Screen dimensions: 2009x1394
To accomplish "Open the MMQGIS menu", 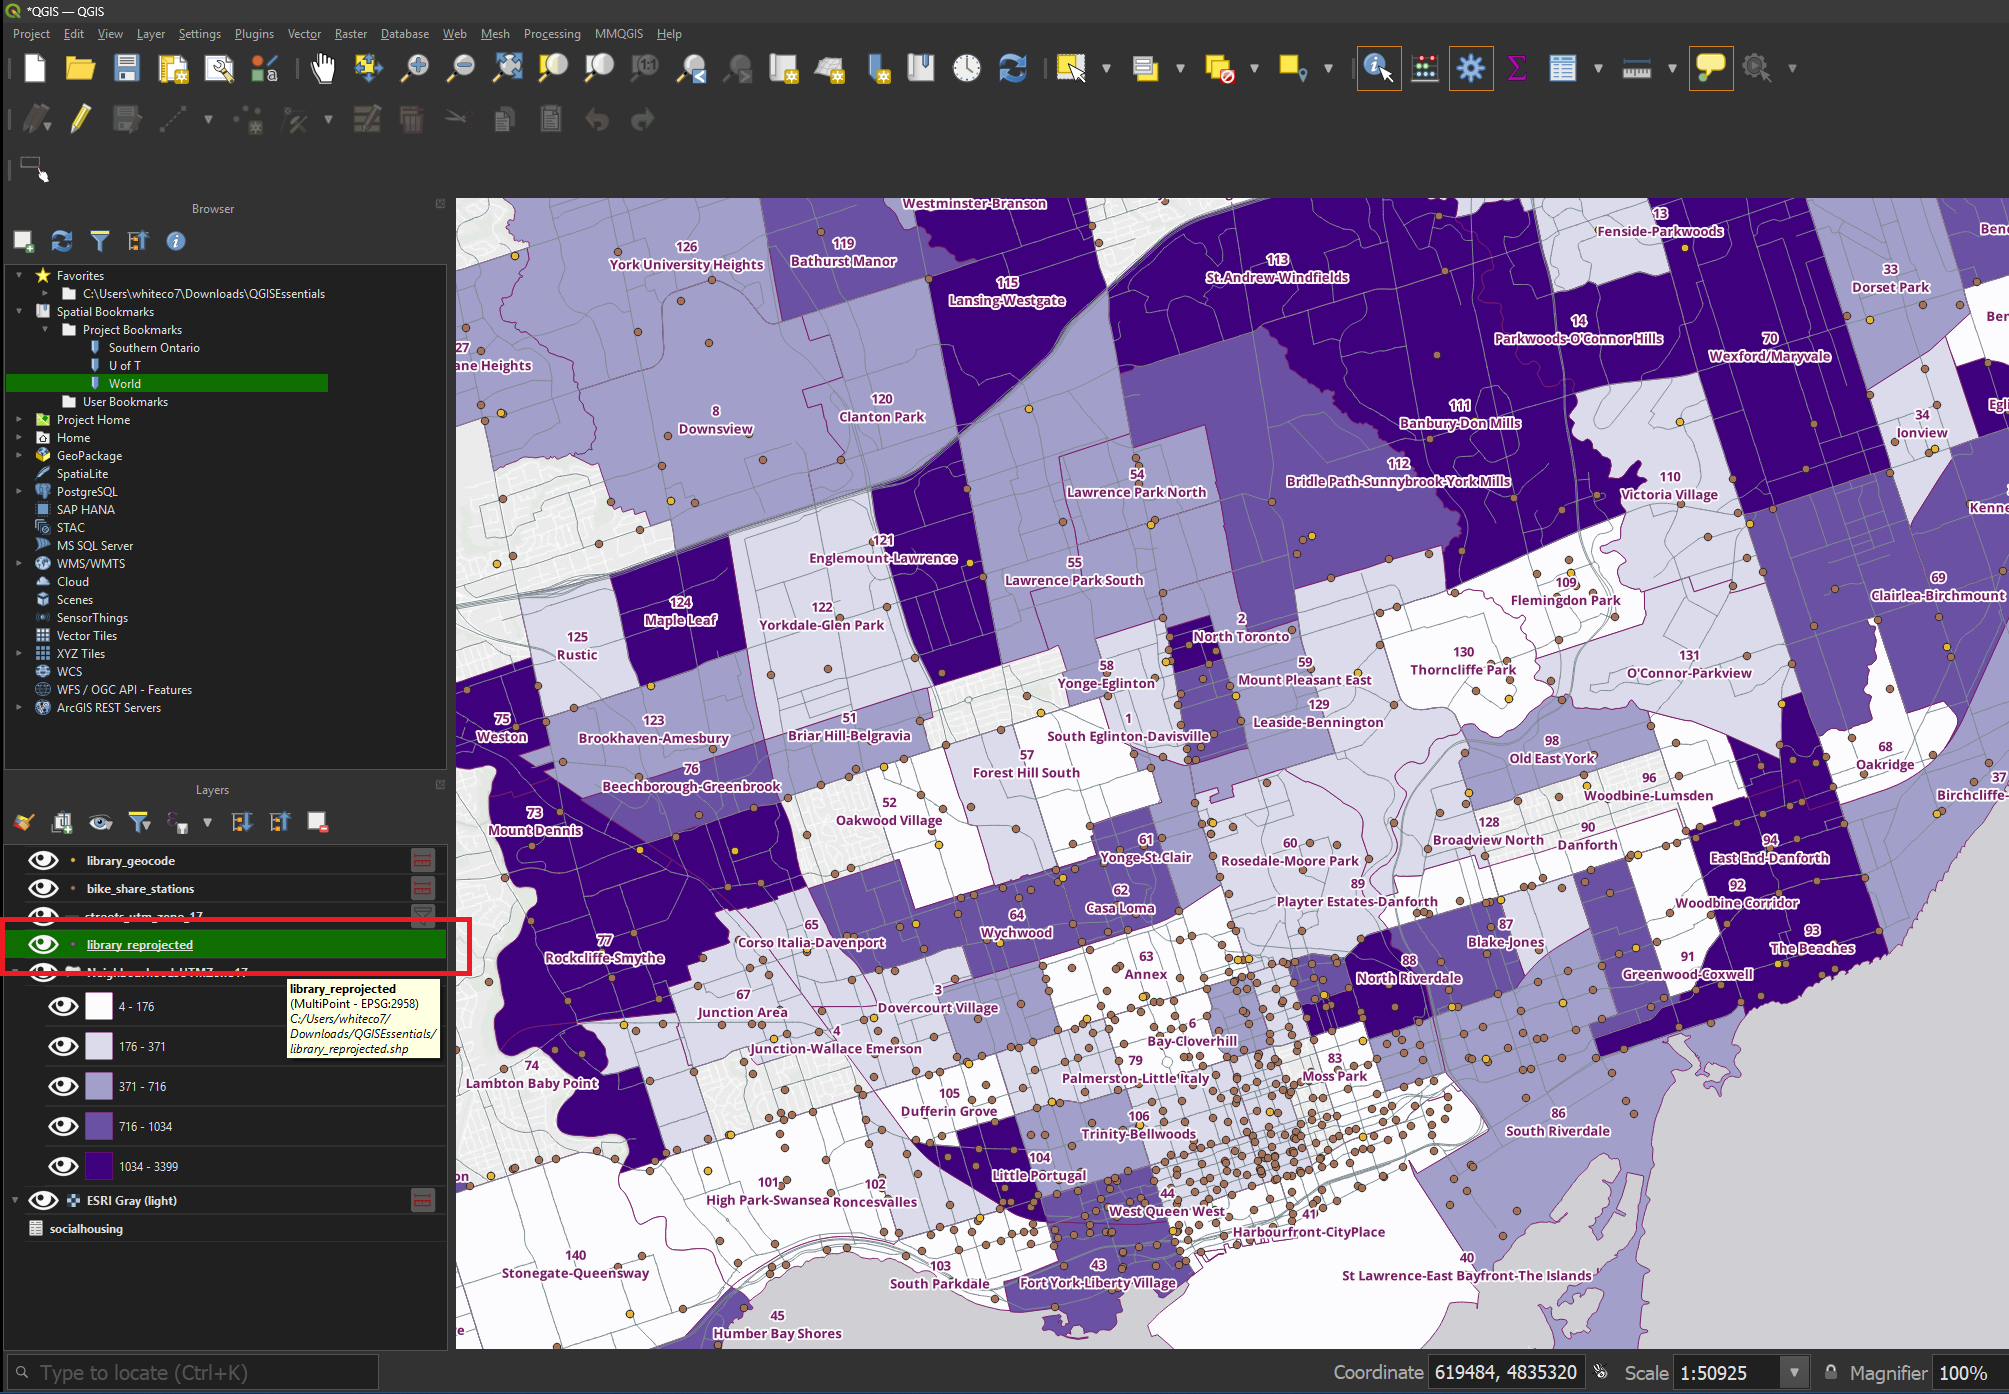I will 618,34.
